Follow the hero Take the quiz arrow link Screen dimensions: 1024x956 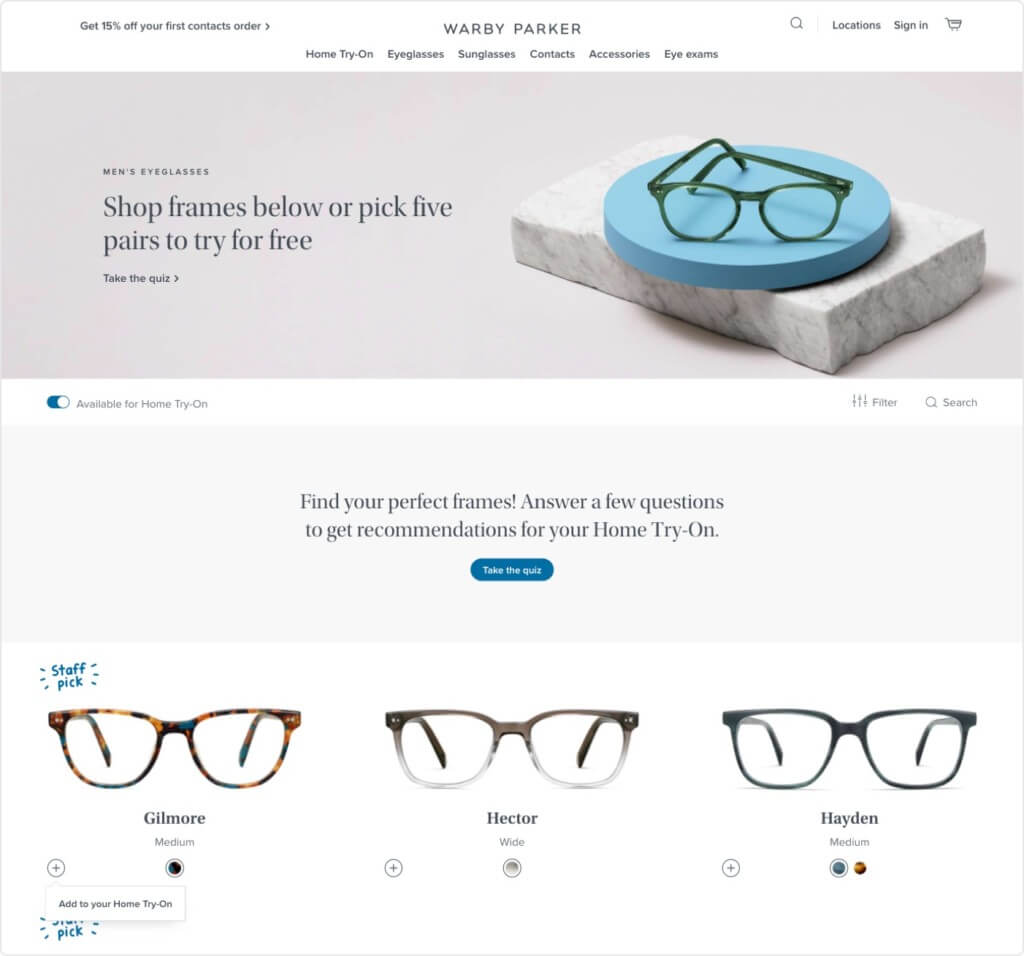point(141,278)
